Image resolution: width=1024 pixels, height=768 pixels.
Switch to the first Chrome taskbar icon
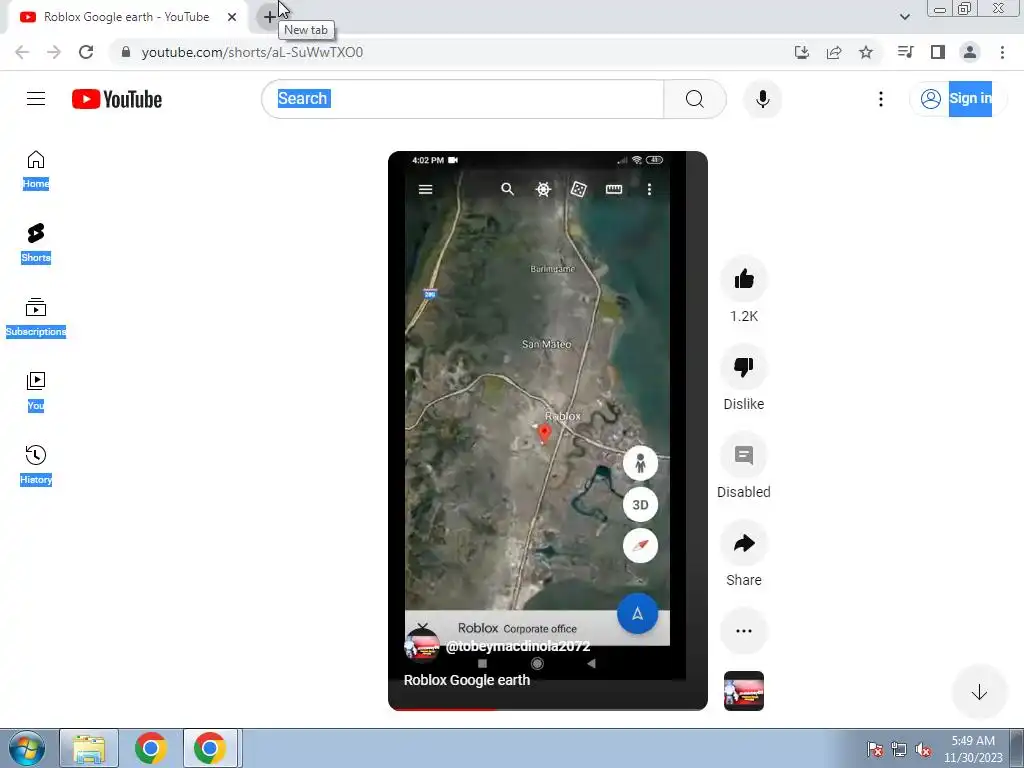[150, 748]
